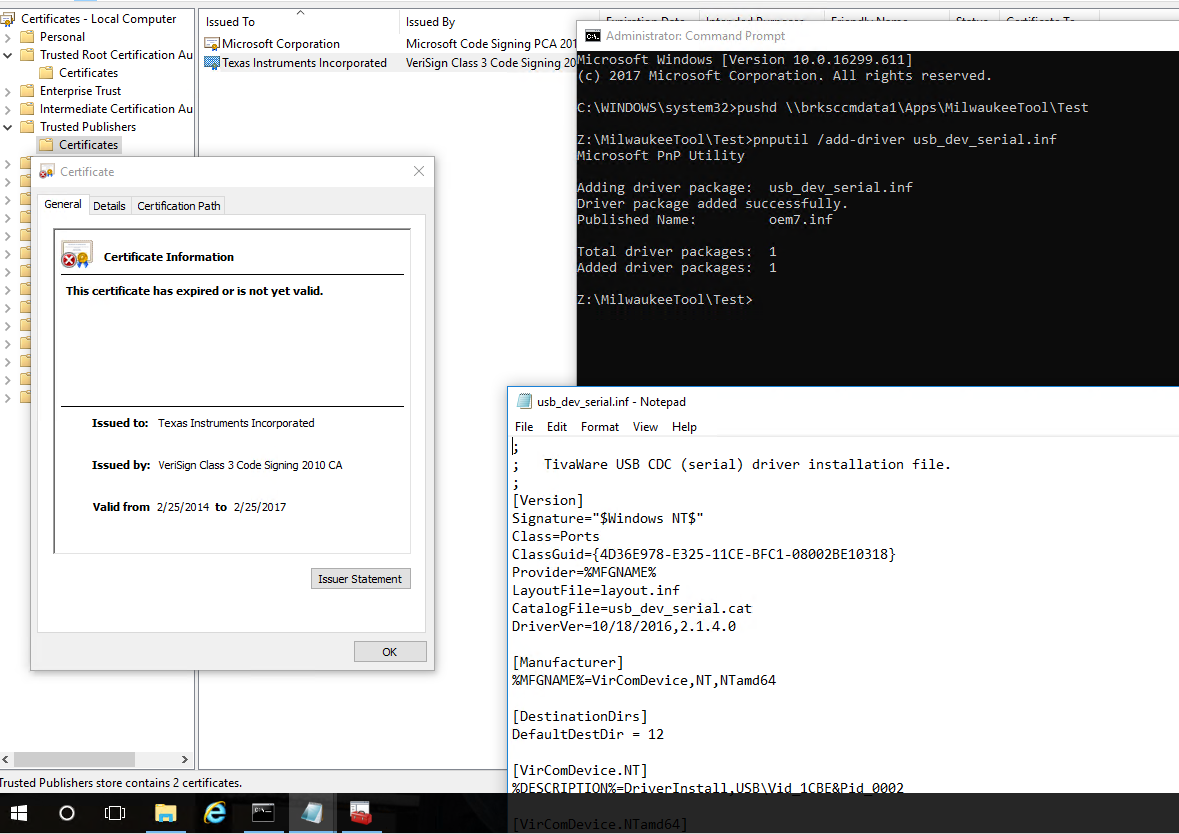Sort by Issued By column
Image resolution: width=1179 pixels, height=834 pixels.
tap(499, 22)
